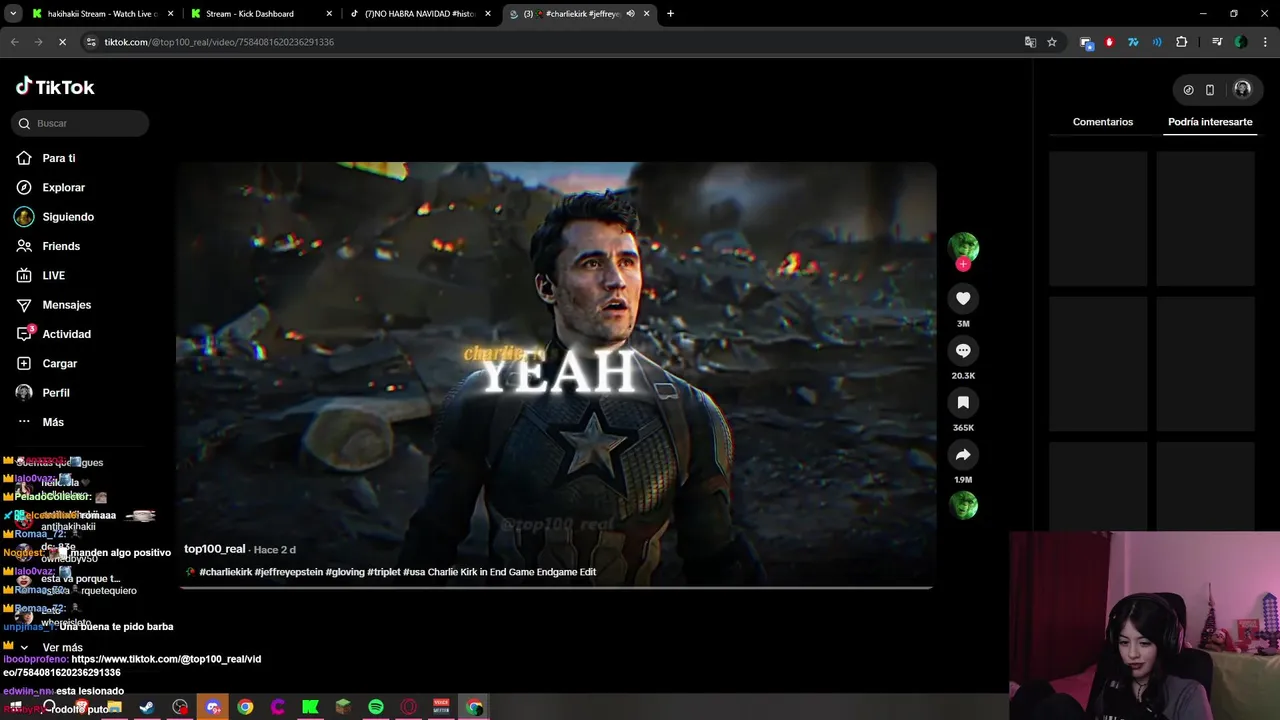Open a new browser tab
The width and height of the screenshot is (1280, 720).
point(670,14)
